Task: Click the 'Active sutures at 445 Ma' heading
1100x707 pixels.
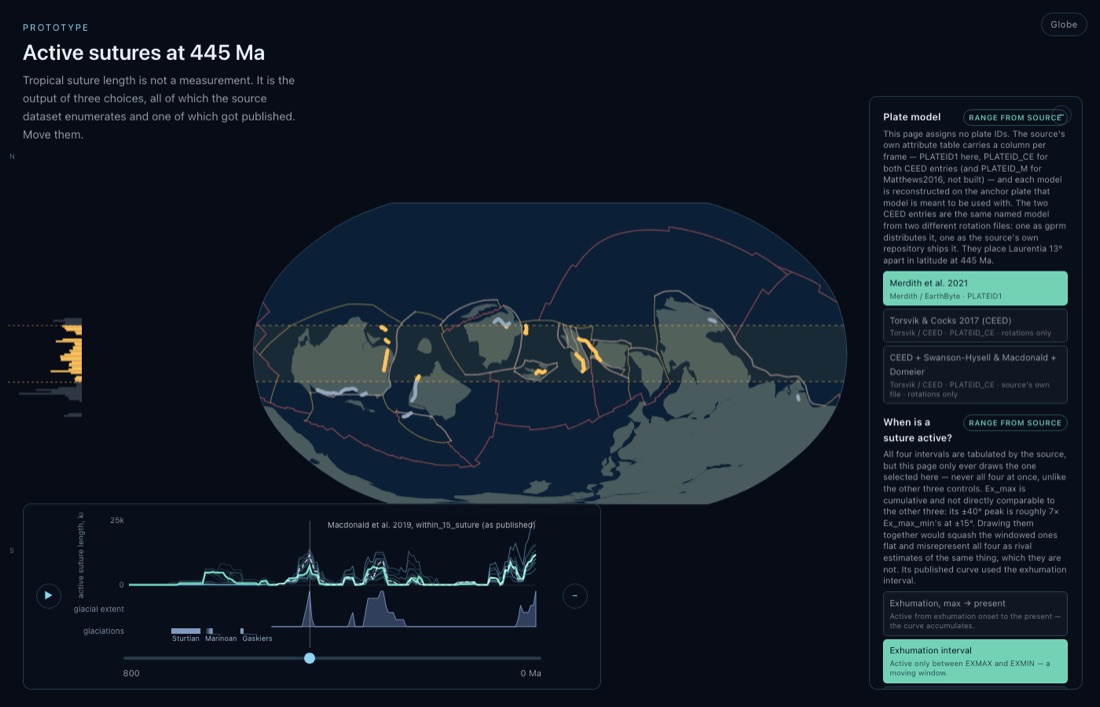Action: [x=144, y=53]
